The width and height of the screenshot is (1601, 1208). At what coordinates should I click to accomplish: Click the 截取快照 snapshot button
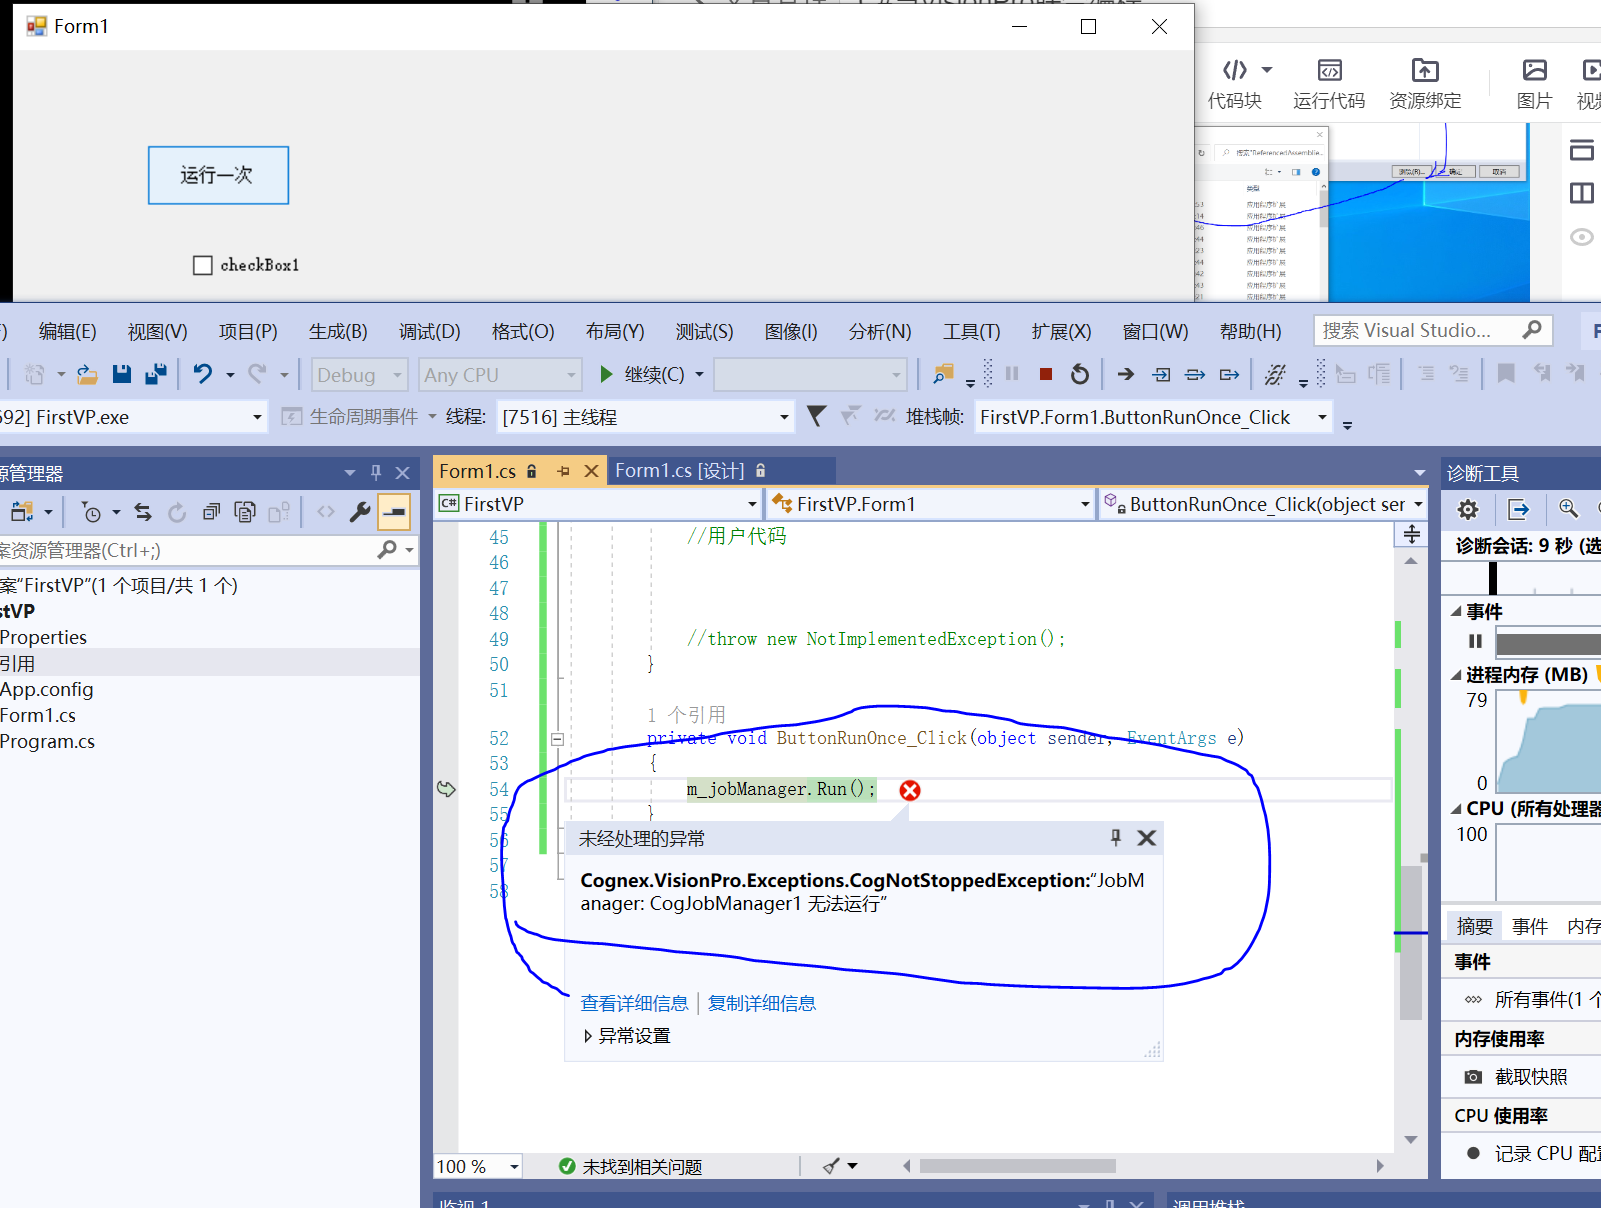(x=1516, y=1077)
